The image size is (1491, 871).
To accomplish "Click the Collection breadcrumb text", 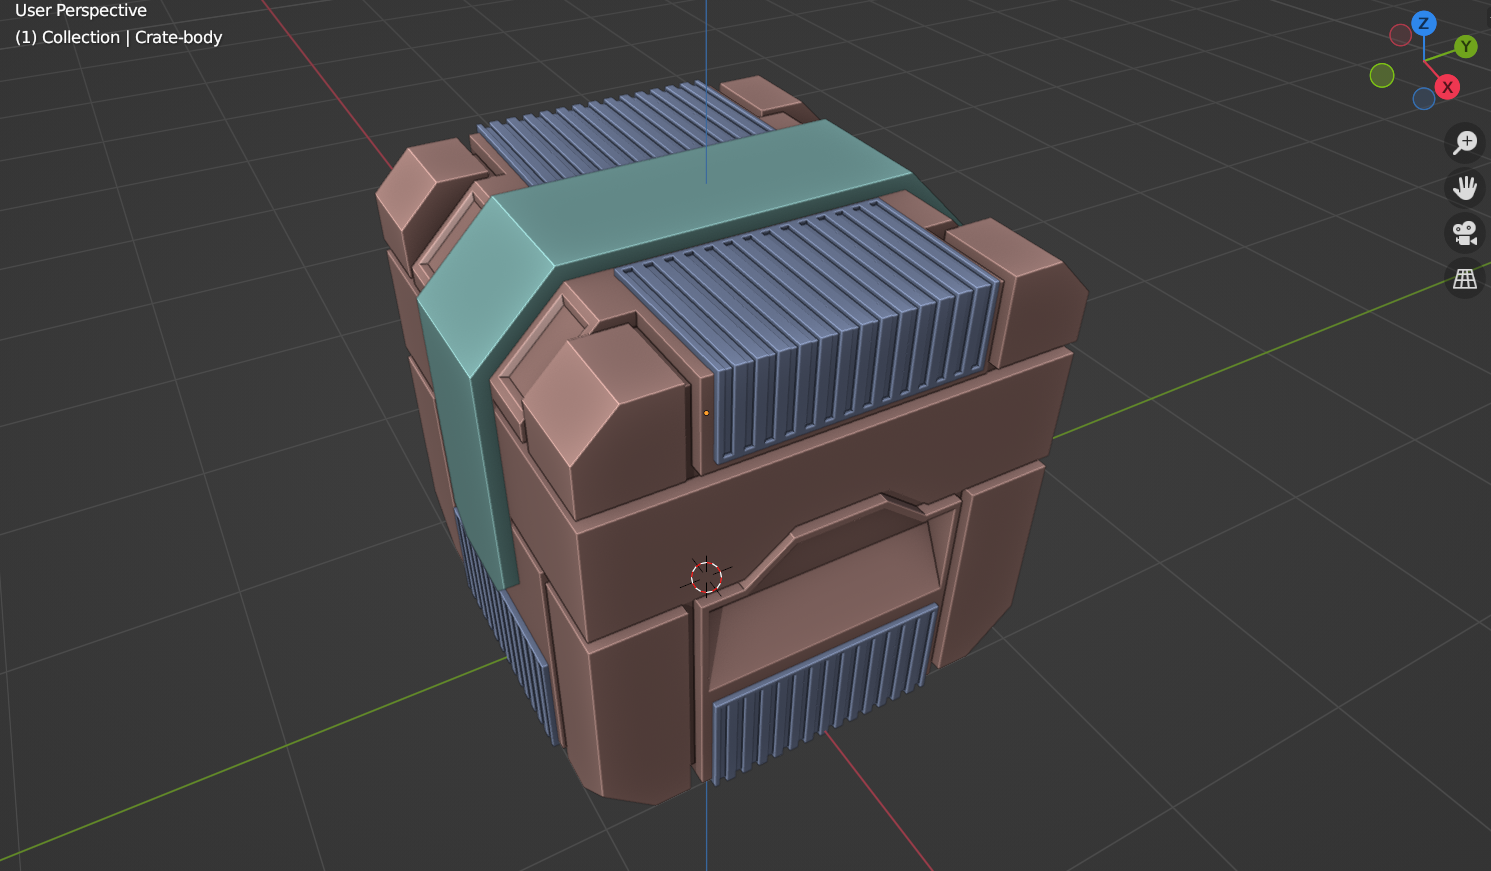I will click(79, 37).
